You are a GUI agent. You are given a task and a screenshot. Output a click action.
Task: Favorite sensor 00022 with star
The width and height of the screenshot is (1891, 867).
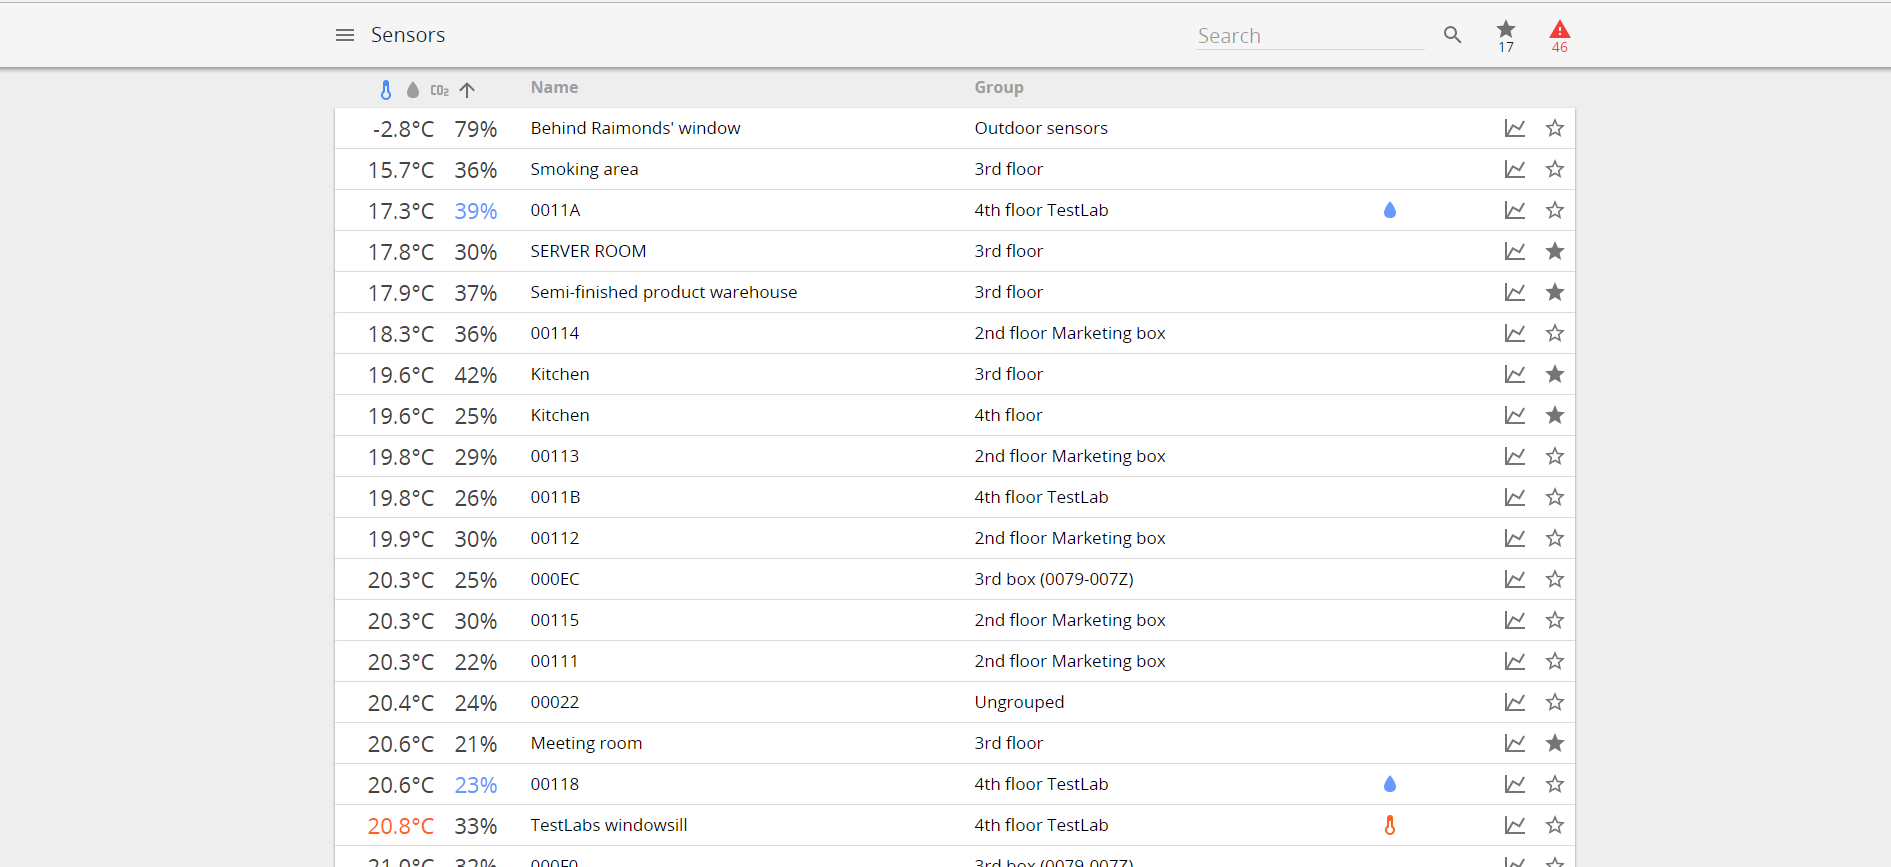(x=1555, y=702)
